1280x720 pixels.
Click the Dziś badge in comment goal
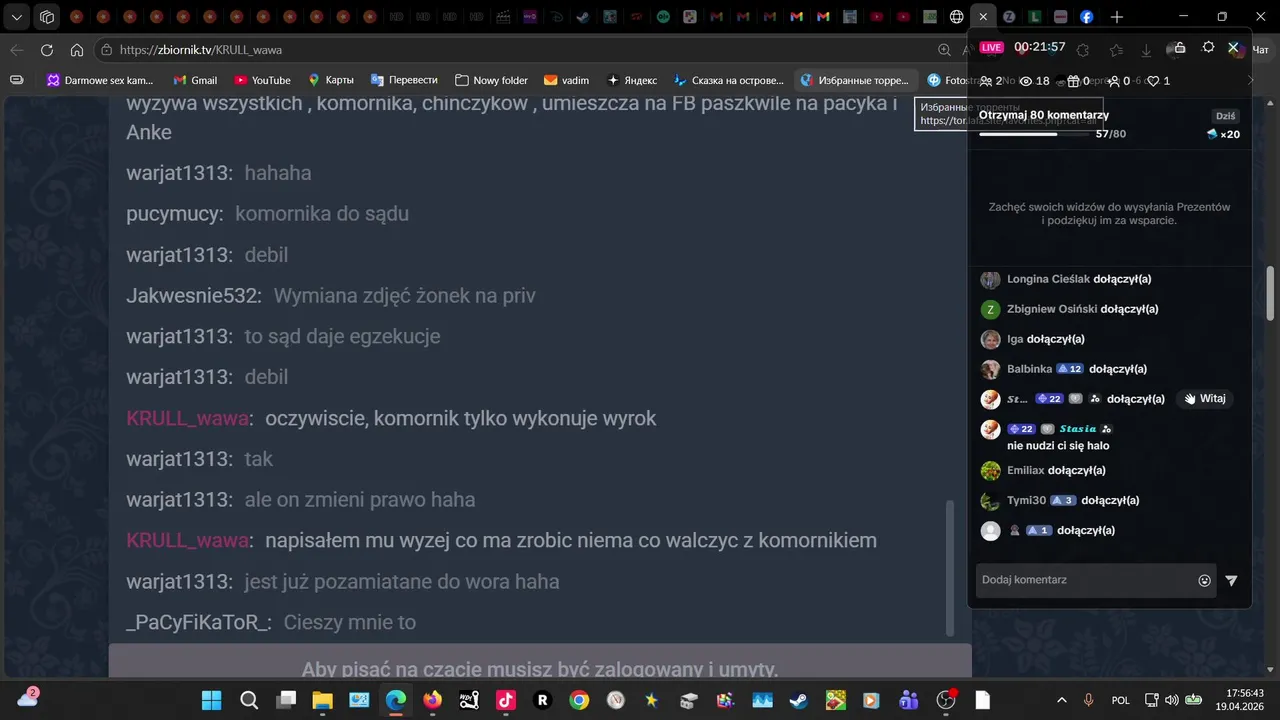pyautogui.click(x=1225, y=116)
